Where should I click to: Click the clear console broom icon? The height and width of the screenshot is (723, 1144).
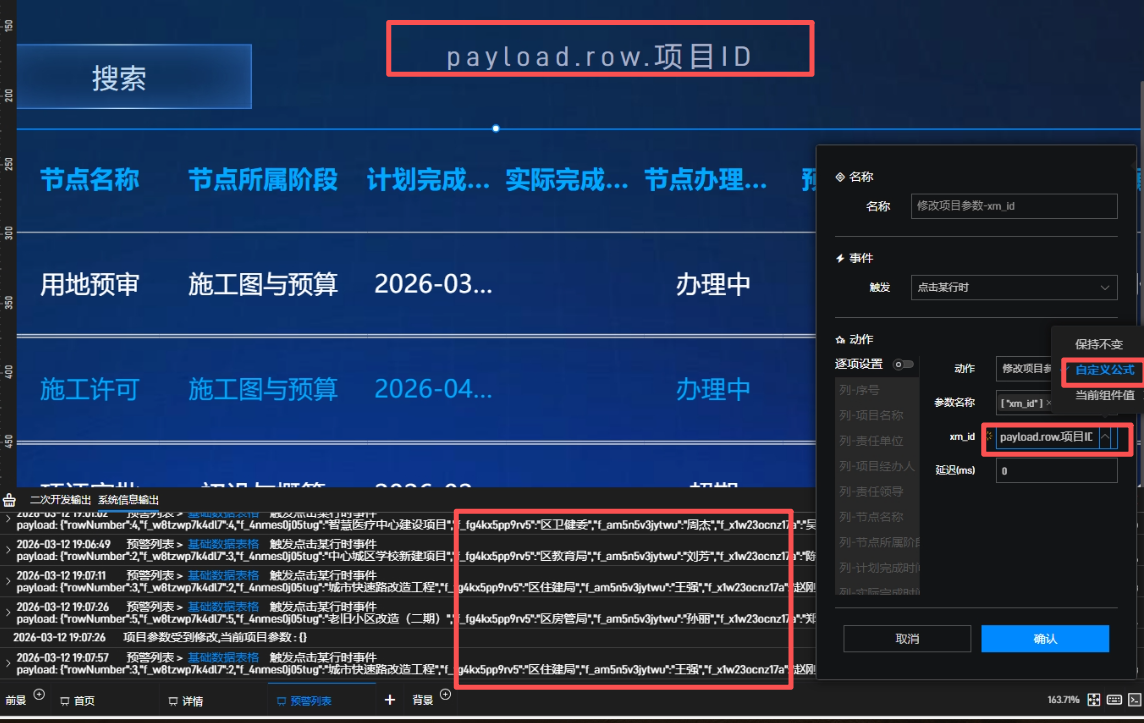tap(10, 500)
